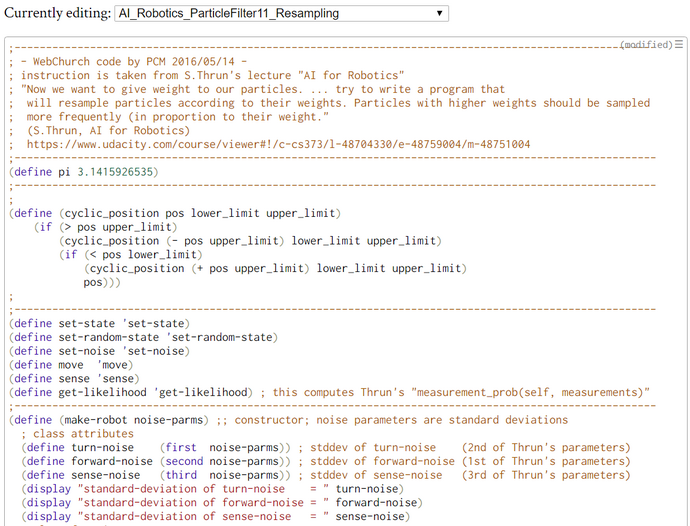The image size is (690, 526).
Task: Click the '(define pi 3.1415926535)' line
Action: [84, 172]
